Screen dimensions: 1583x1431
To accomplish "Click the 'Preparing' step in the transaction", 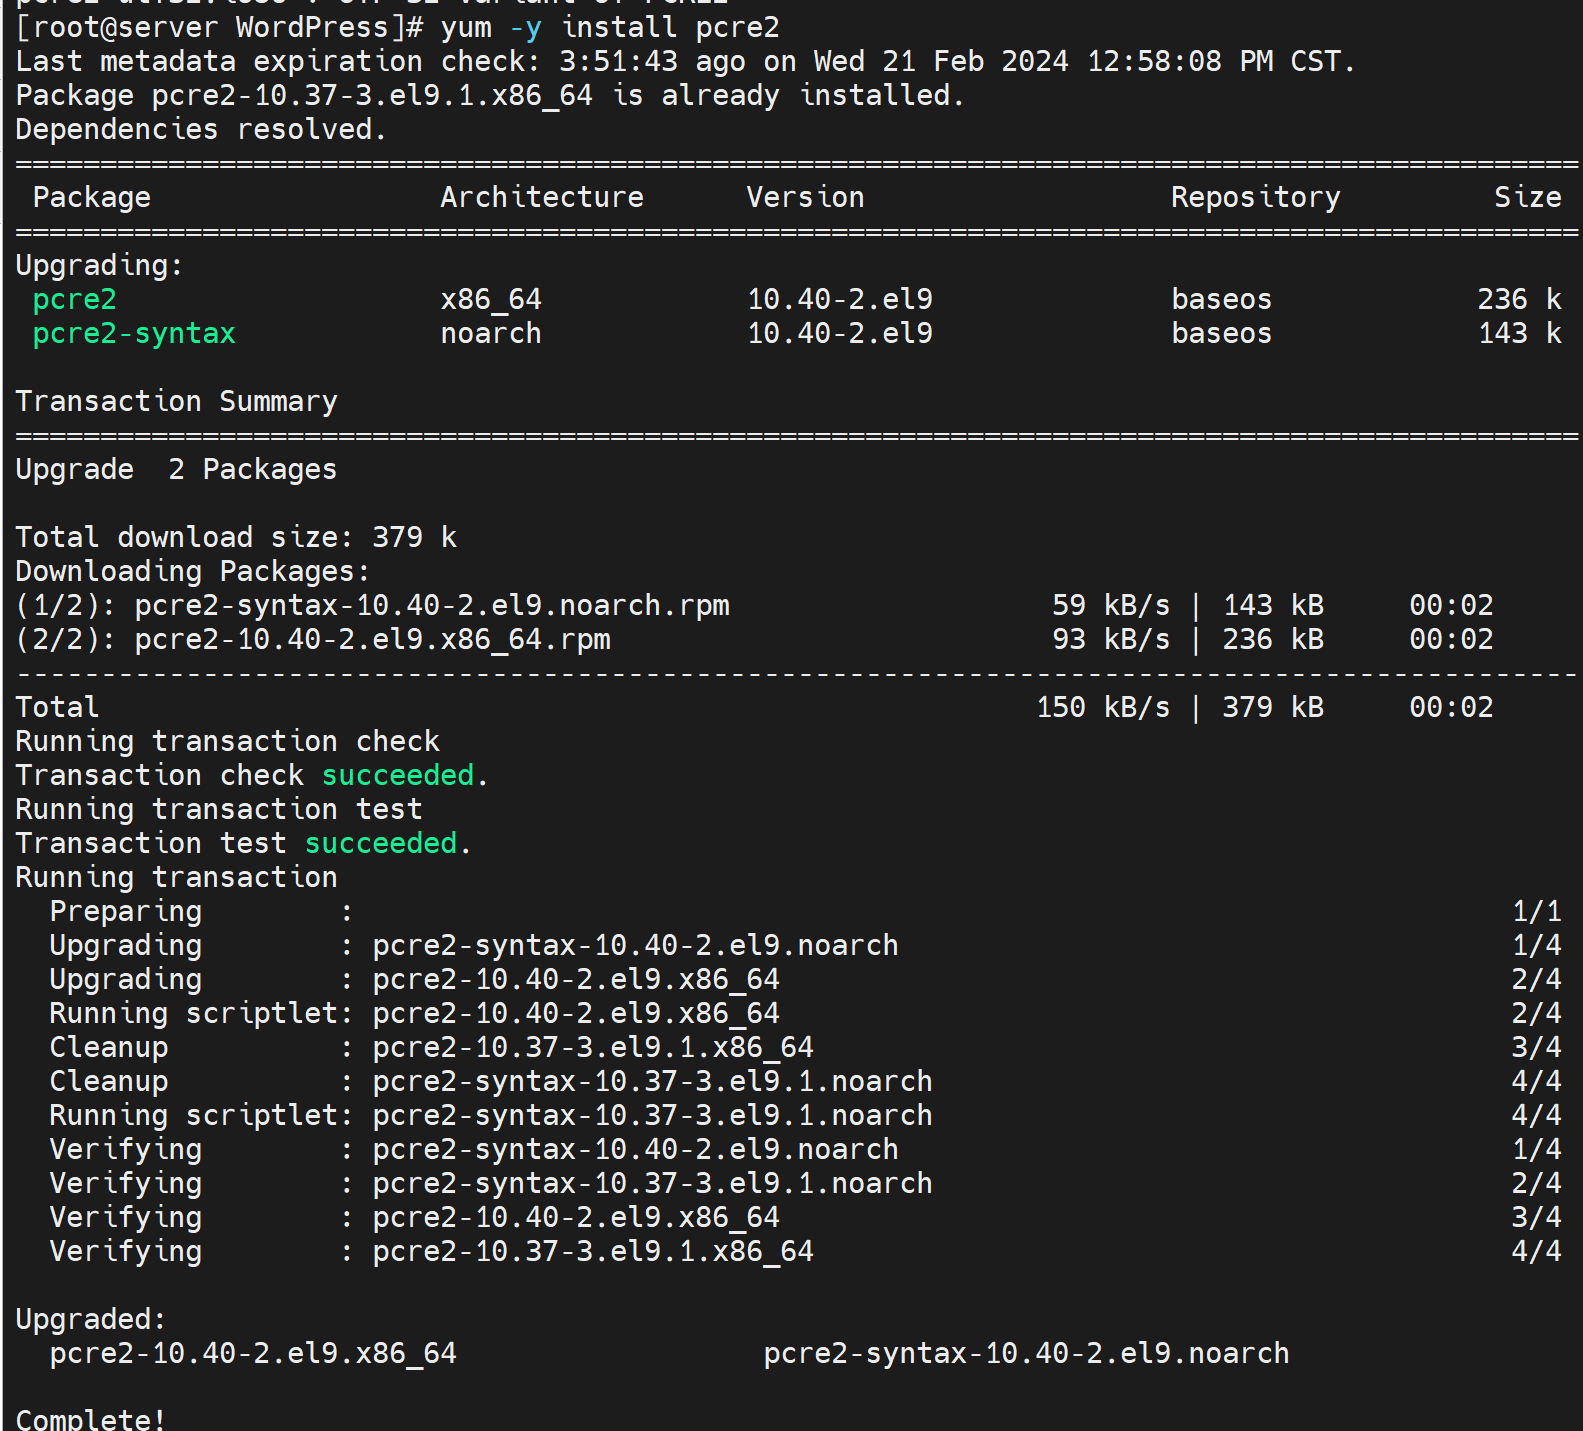I will [x=125, y=911].
